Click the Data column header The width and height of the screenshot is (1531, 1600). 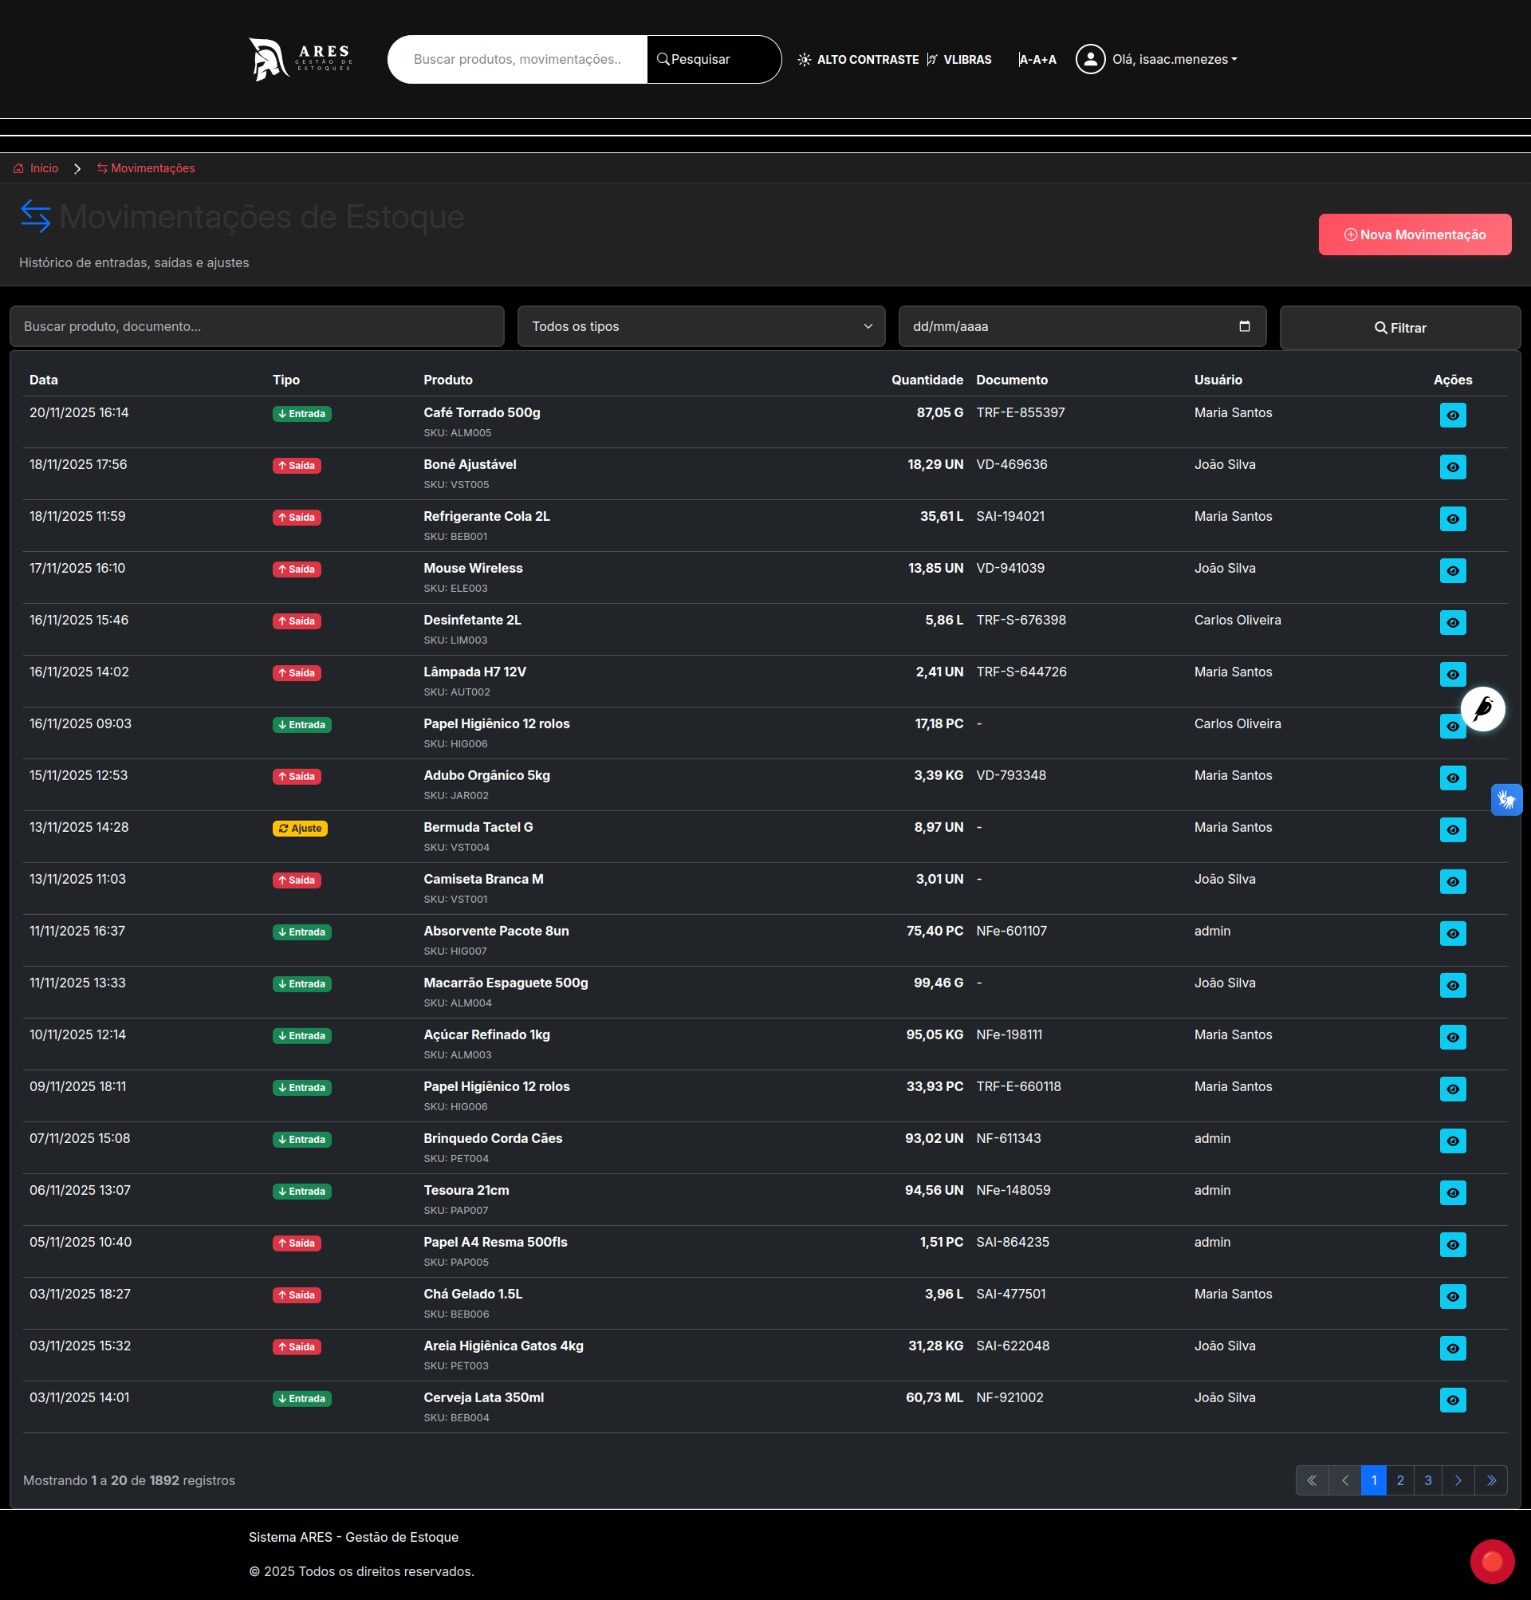click(x=44, y=380)
